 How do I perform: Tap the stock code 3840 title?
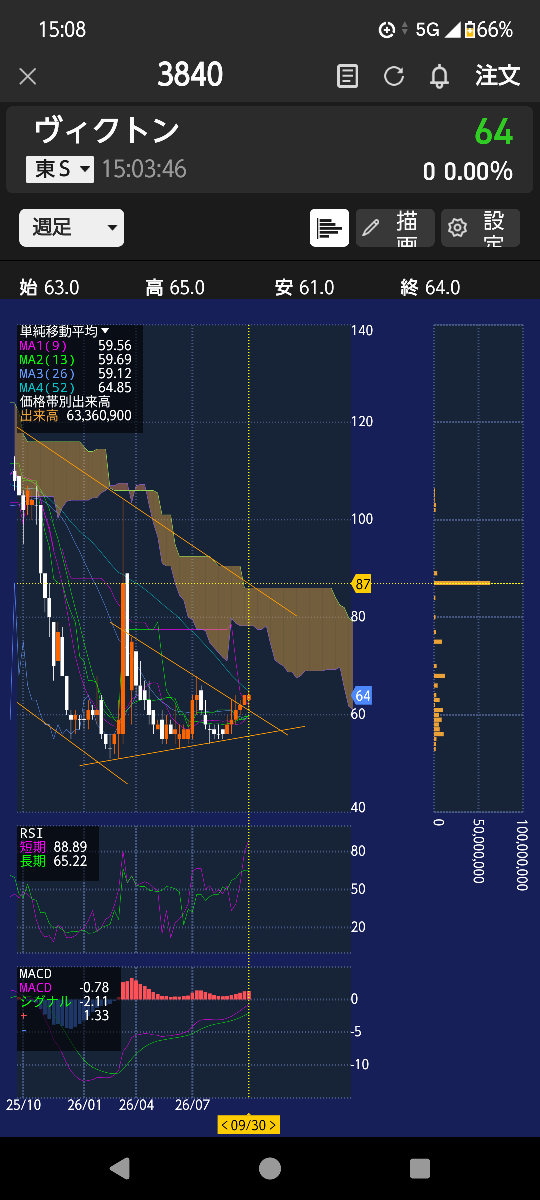coord(190,75)
